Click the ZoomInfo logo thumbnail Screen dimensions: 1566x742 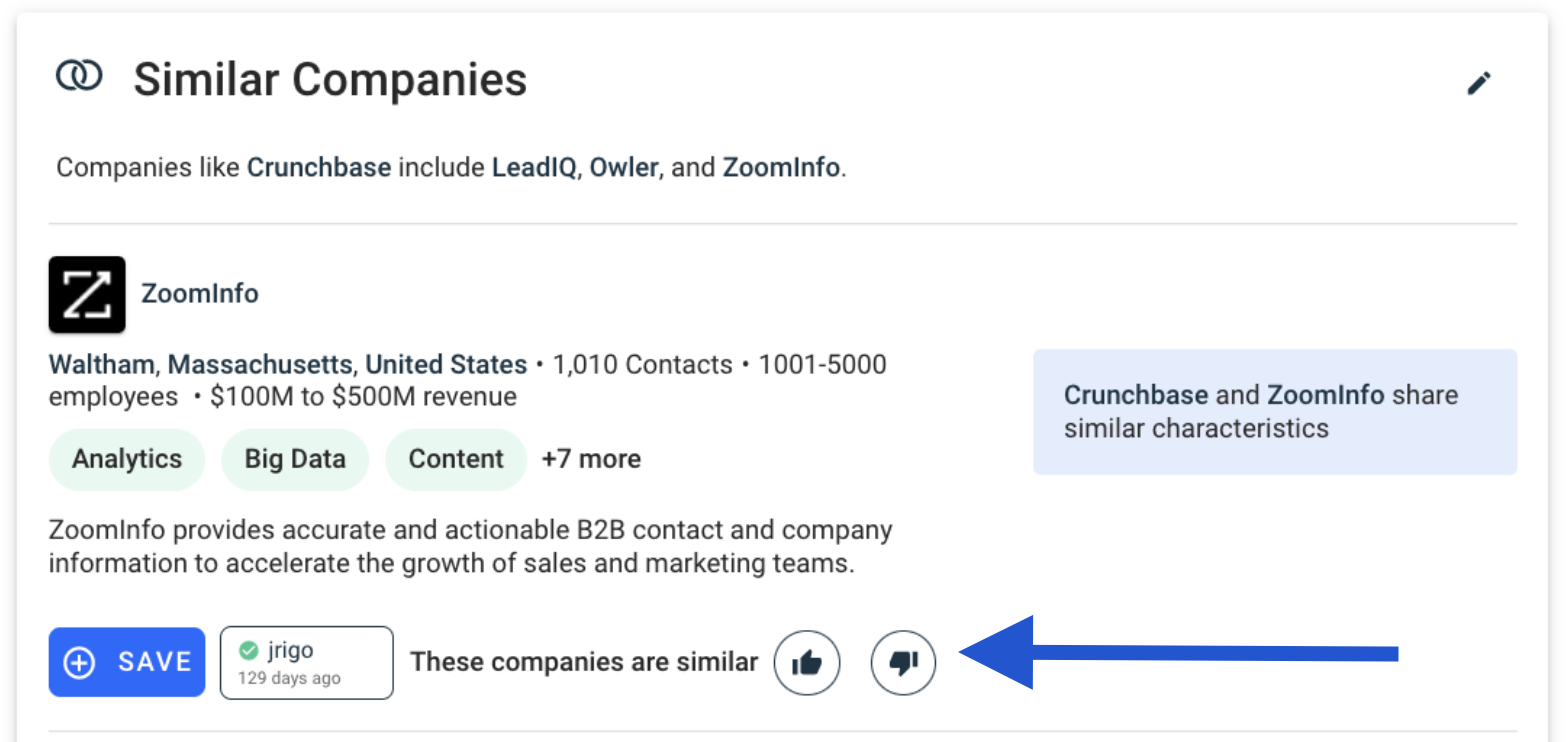(x=87, y=294)
